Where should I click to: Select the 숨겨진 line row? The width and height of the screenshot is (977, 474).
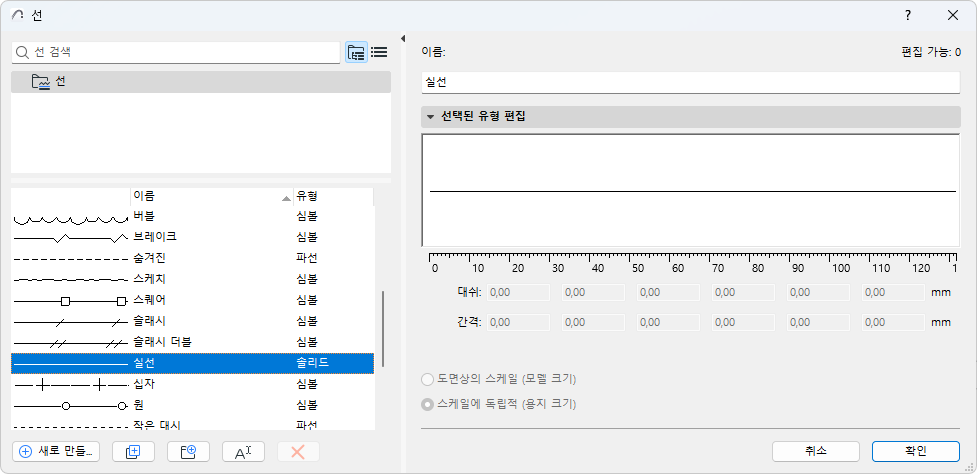[193, 258]
